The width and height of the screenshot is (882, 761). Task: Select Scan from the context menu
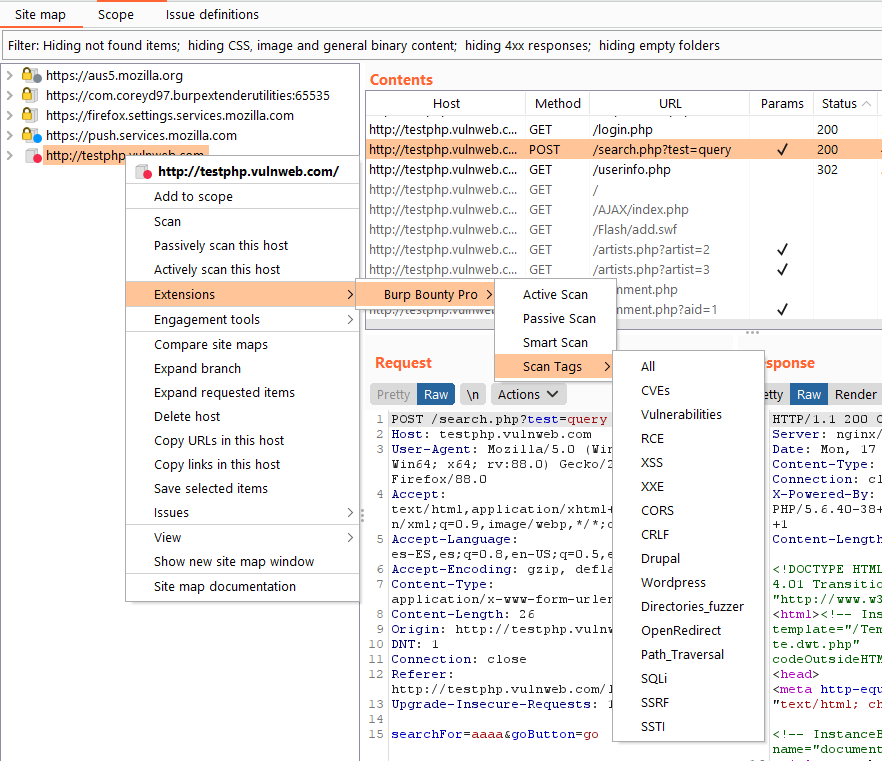pos(242,222)
